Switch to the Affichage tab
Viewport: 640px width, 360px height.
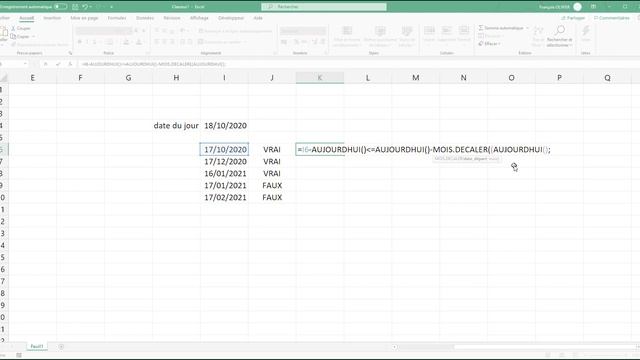(199, 18)
